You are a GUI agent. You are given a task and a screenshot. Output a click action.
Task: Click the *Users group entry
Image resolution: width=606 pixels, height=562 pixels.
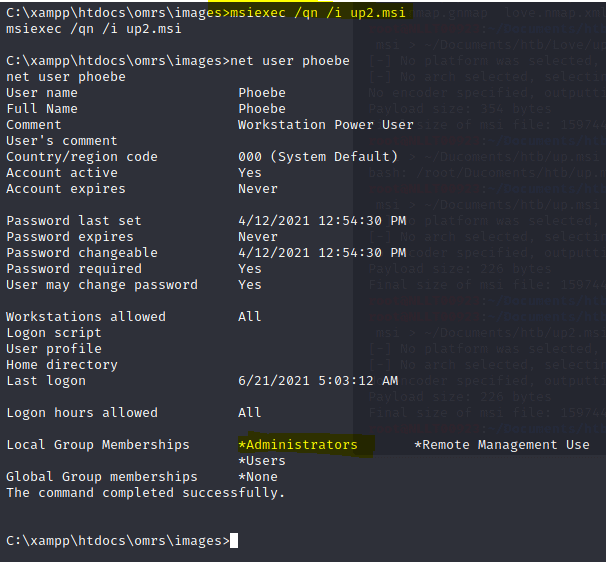tap(262, 461)
